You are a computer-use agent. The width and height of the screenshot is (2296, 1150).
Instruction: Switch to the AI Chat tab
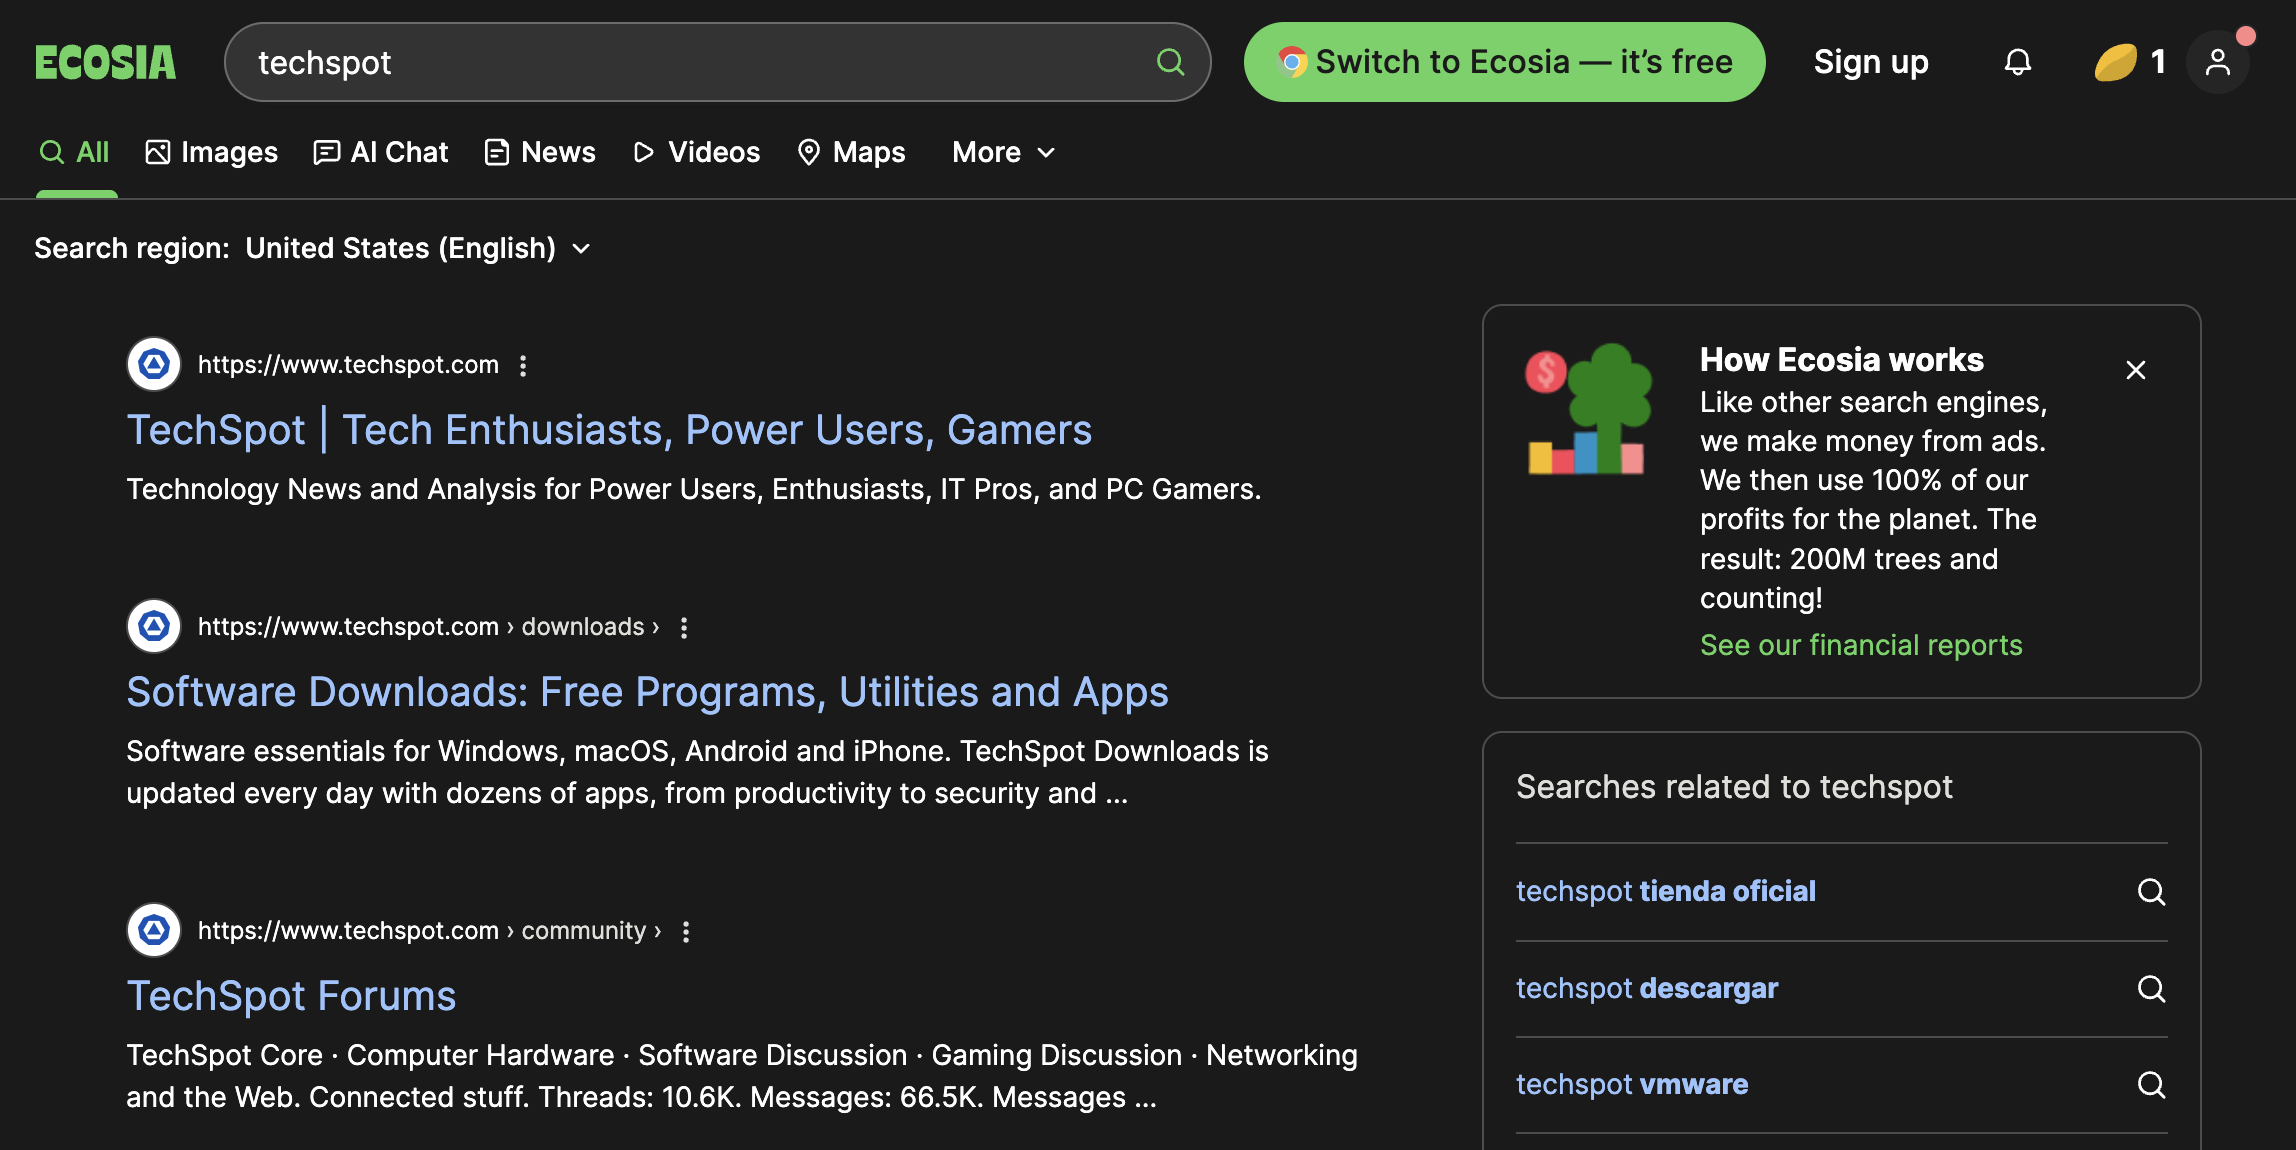381,152
